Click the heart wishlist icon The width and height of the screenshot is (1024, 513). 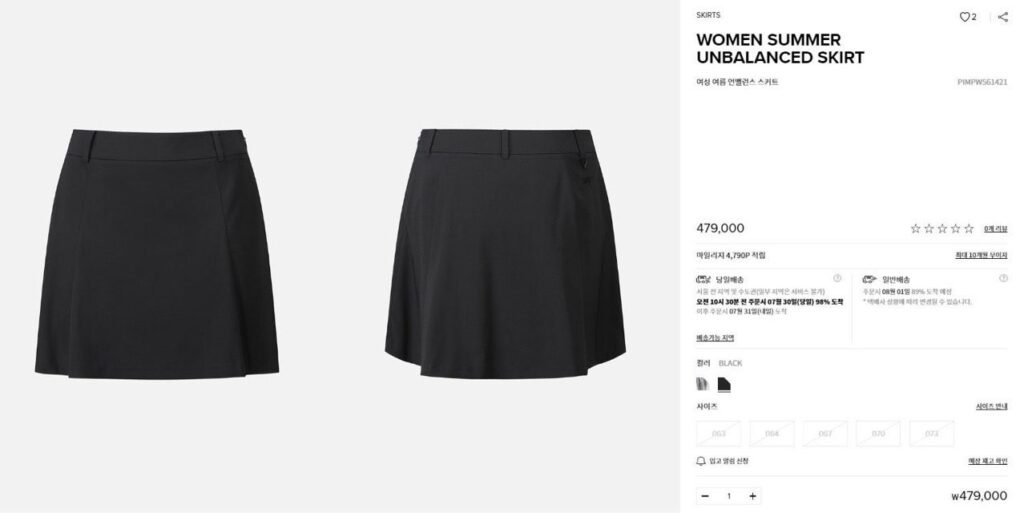pos(964,17)
